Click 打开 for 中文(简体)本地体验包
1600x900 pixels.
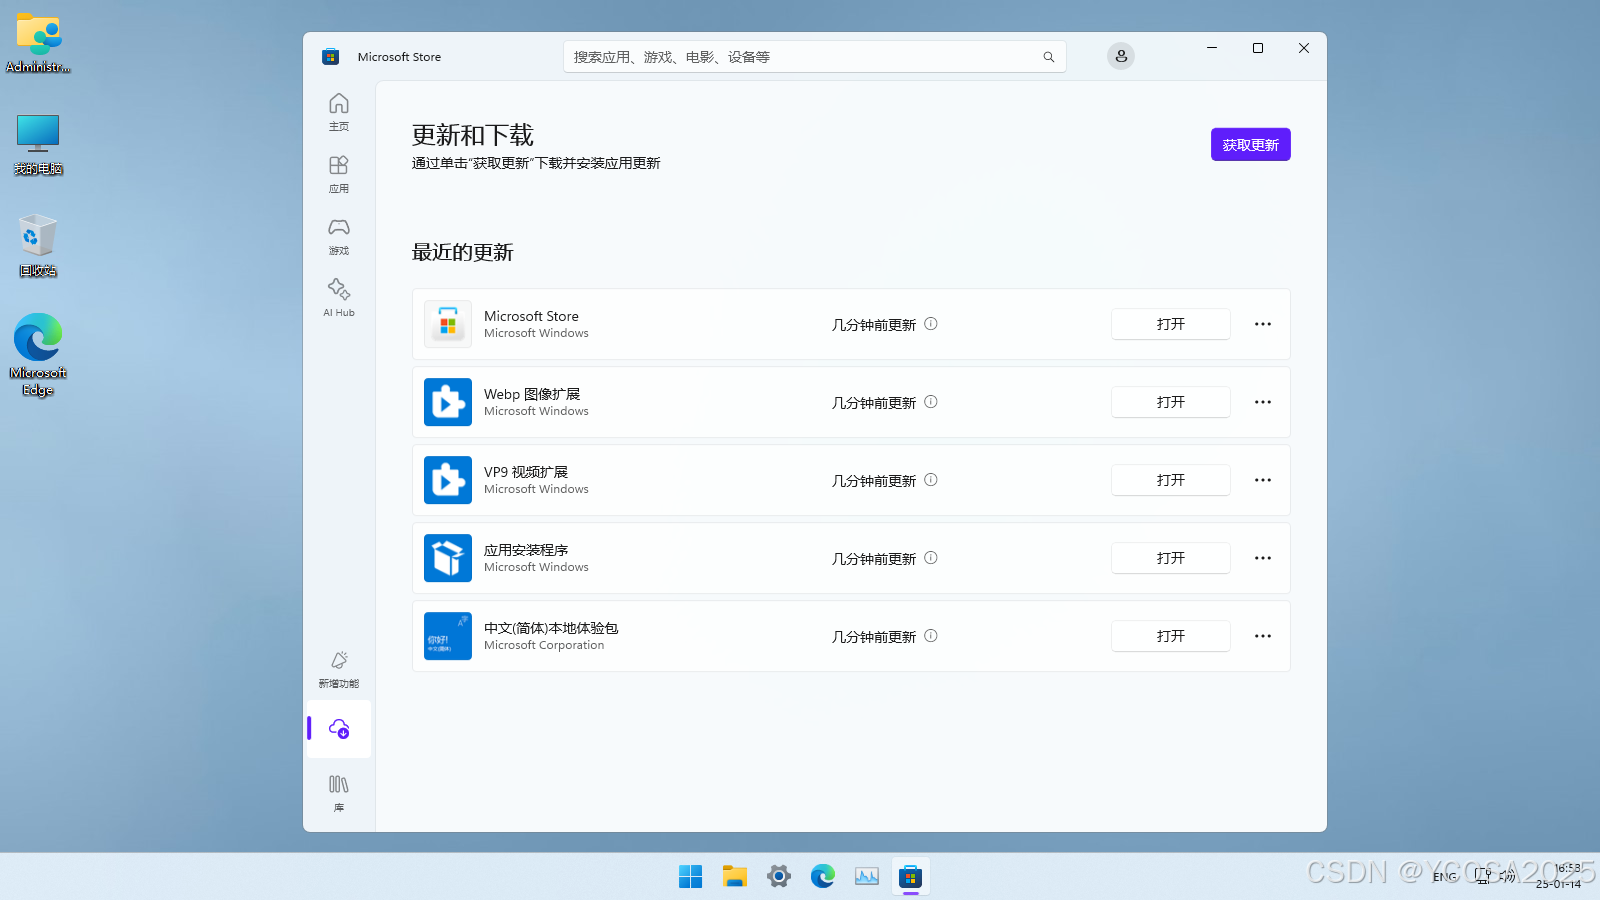pyautogui.click(x=1171, y=636)
